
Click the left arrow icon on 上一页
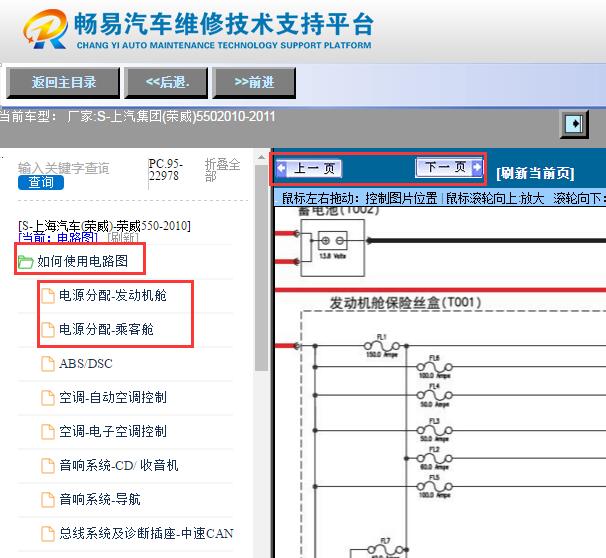point(281,168)
